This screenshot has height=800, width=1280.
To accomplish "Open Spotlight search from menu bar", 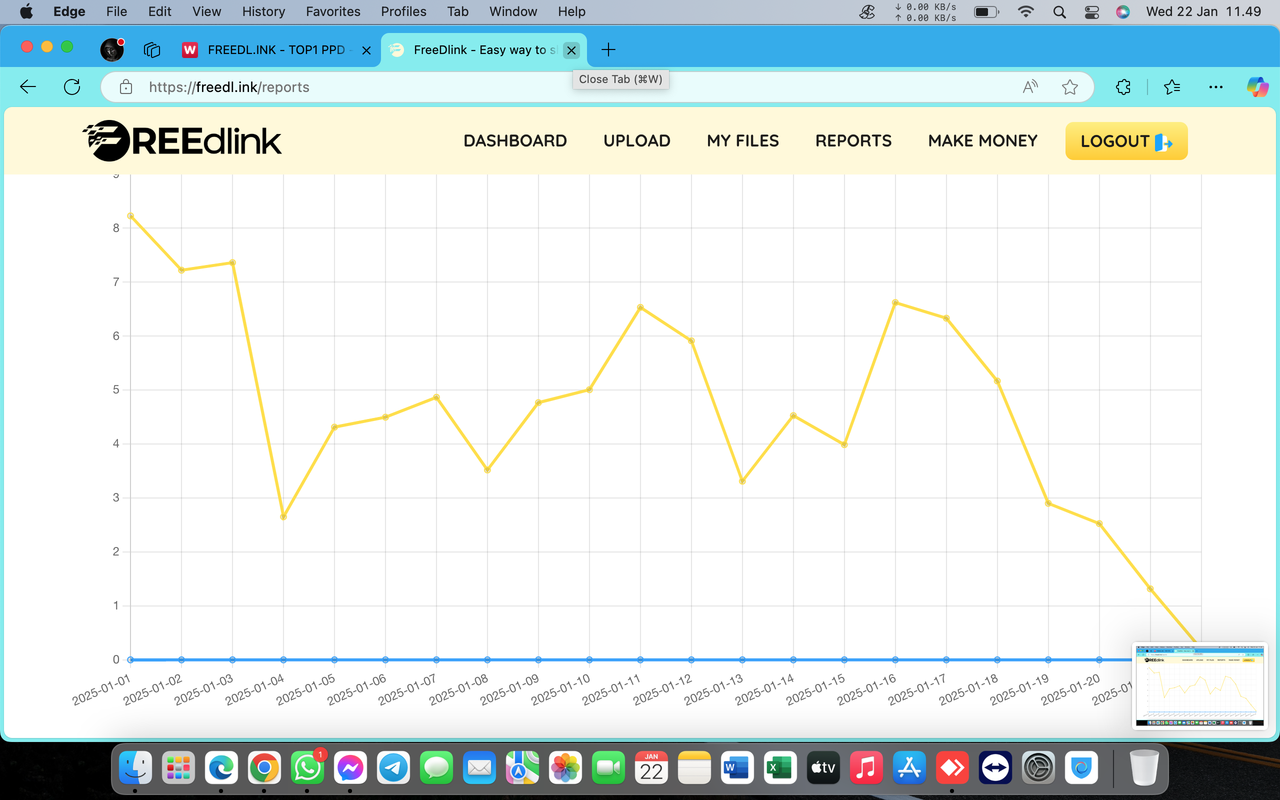I will (x=1059, y=12).
